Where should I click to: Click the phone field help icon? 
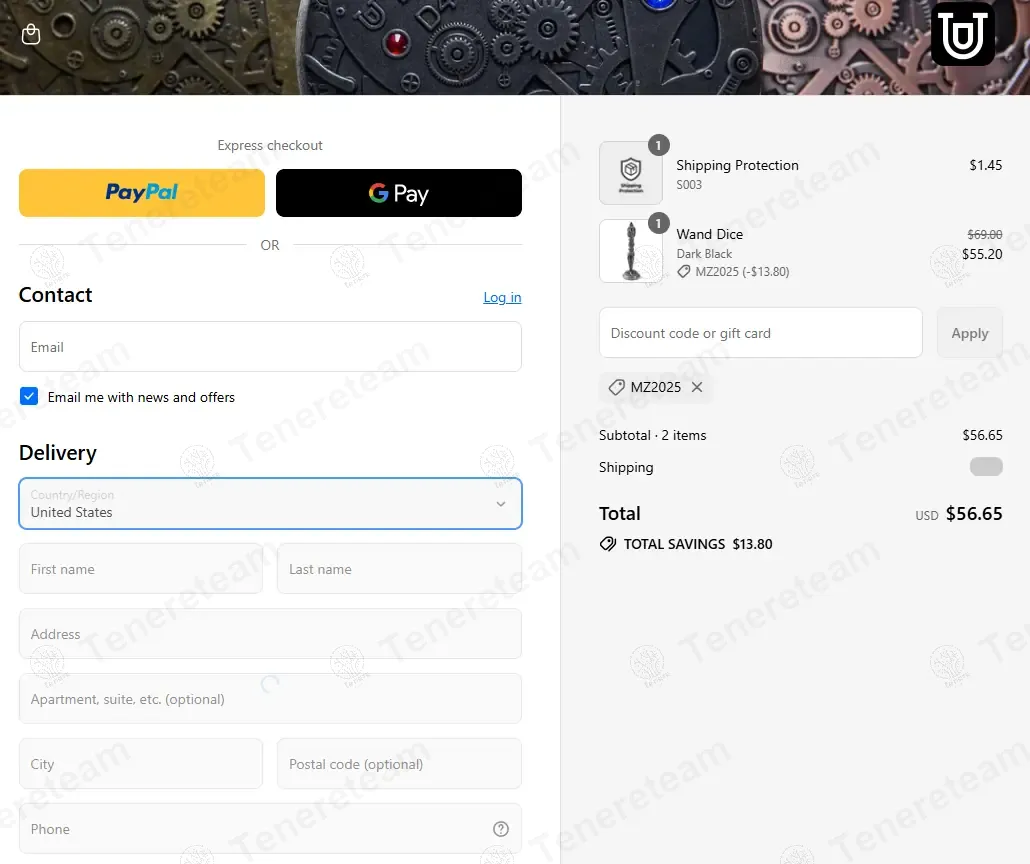point(501,829)
